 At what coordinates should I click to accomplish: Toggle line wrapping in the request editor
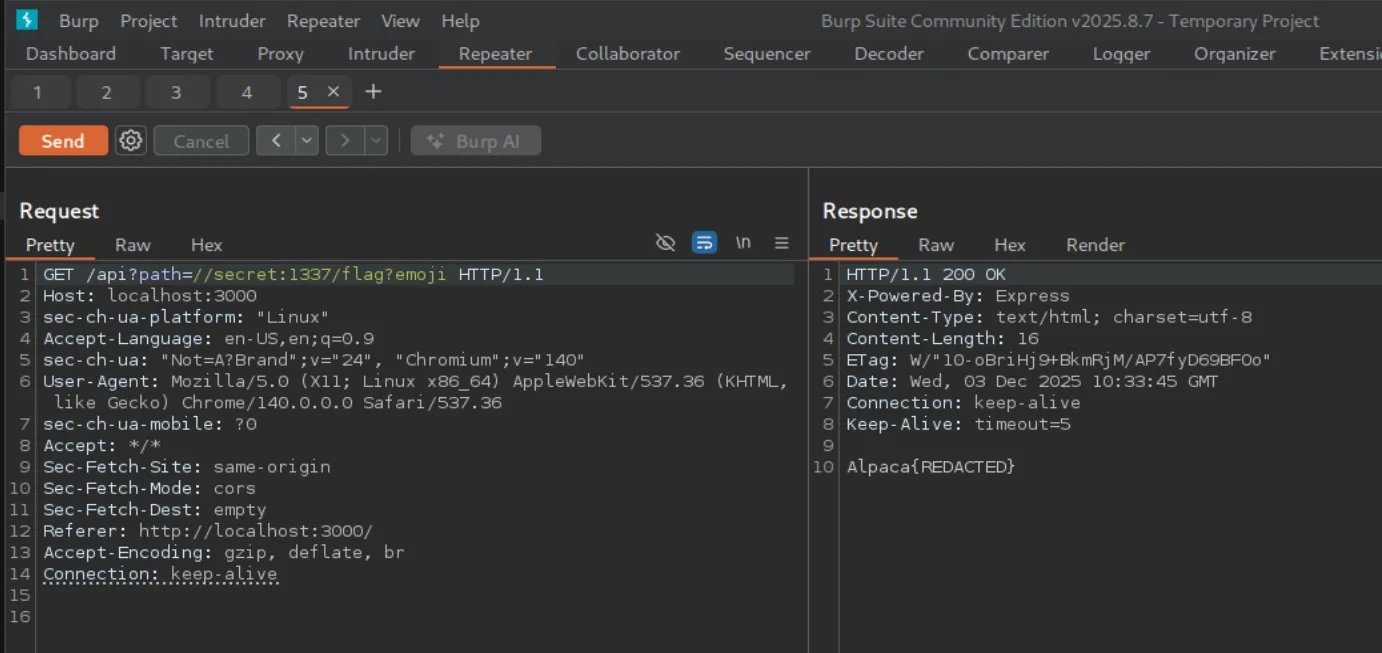point(704,243)
